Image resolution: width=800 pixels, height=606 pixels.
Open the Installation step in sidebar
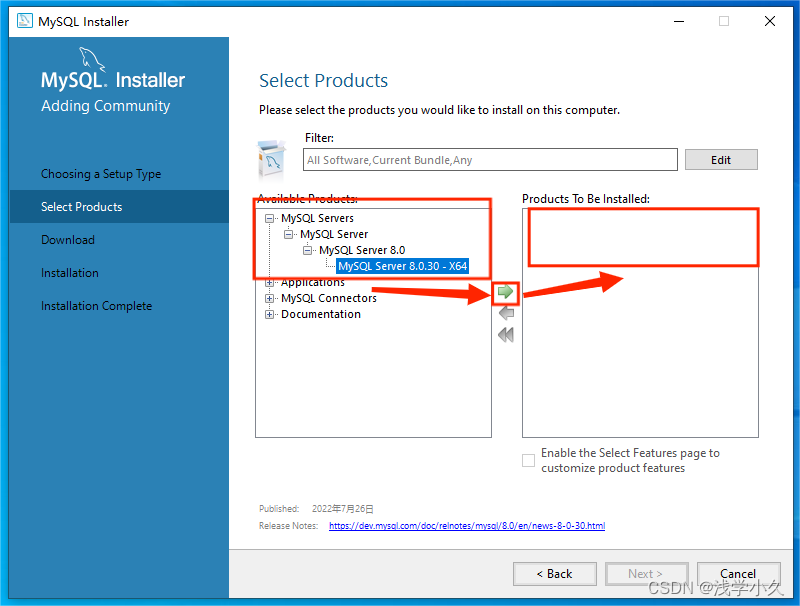click(x=70, y=273)
